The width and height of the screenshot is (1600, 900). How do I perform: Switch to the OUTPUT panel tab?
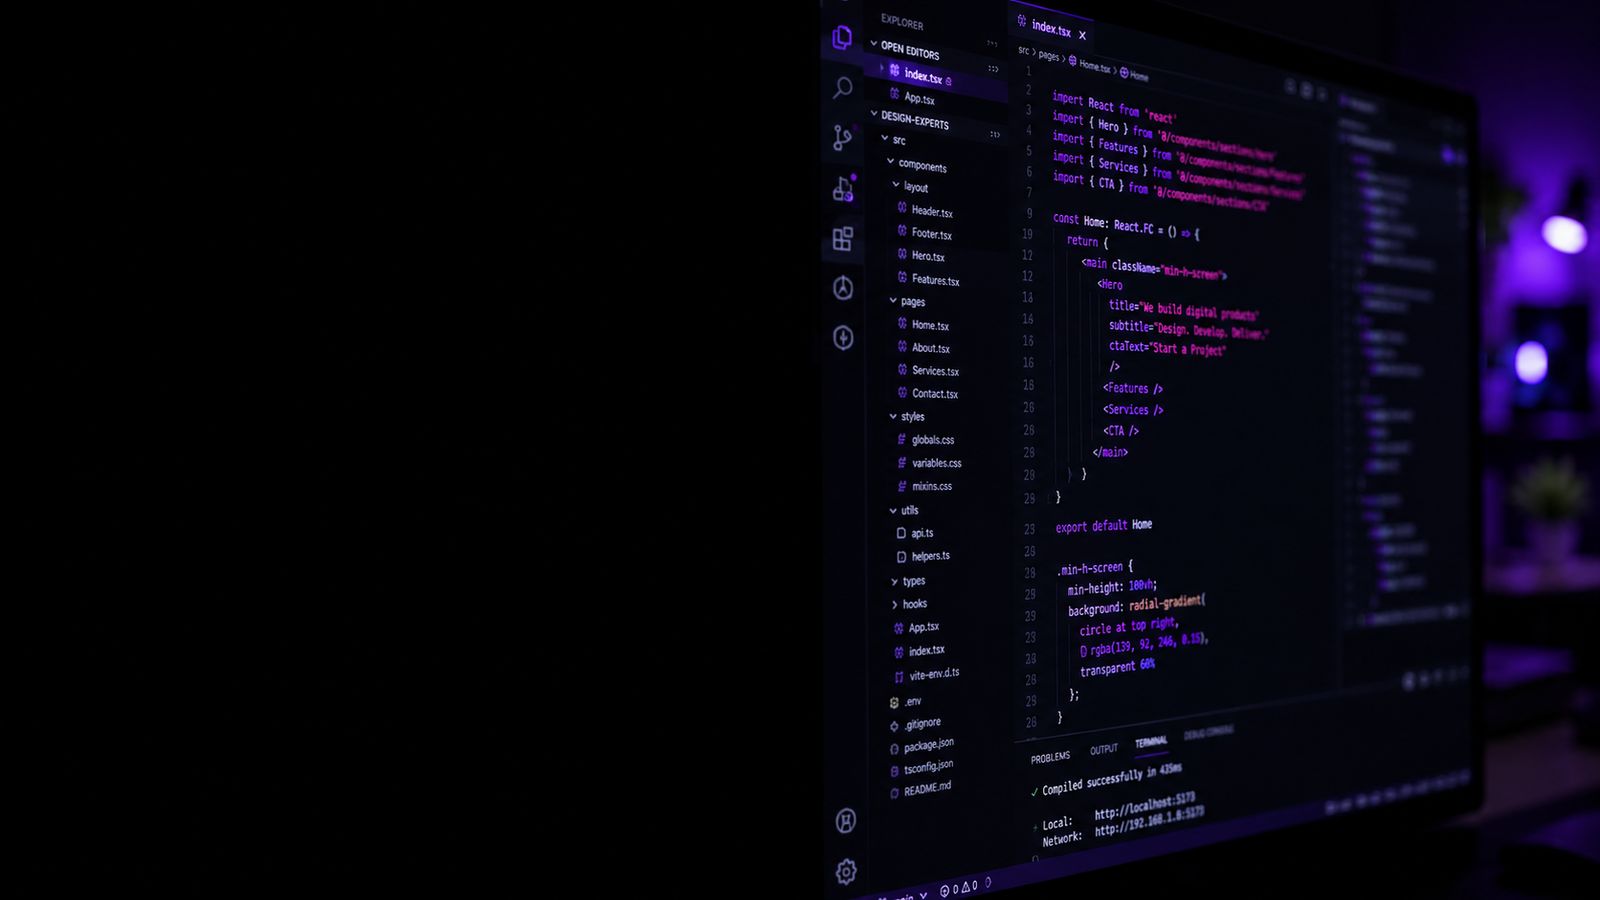point(1104,749)
